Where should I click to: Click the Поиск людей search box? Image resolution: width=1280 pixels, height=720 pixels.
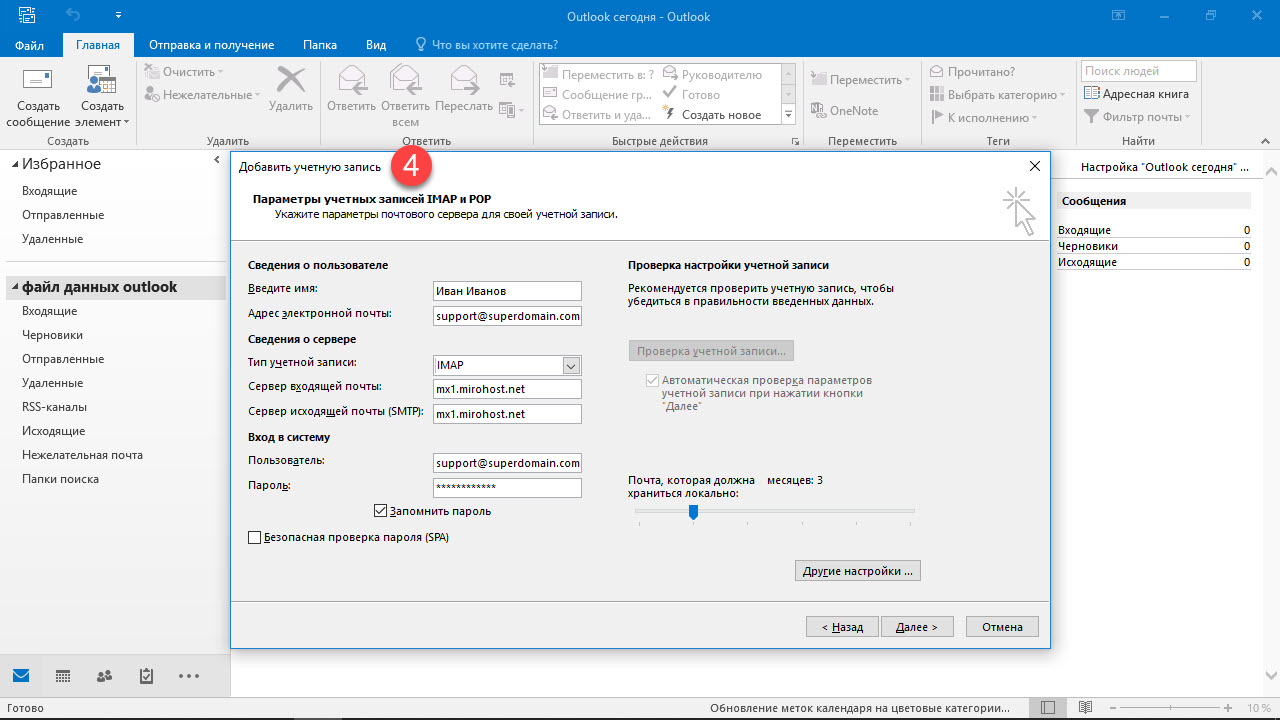pyautogui.click(x=1139, y=71)
